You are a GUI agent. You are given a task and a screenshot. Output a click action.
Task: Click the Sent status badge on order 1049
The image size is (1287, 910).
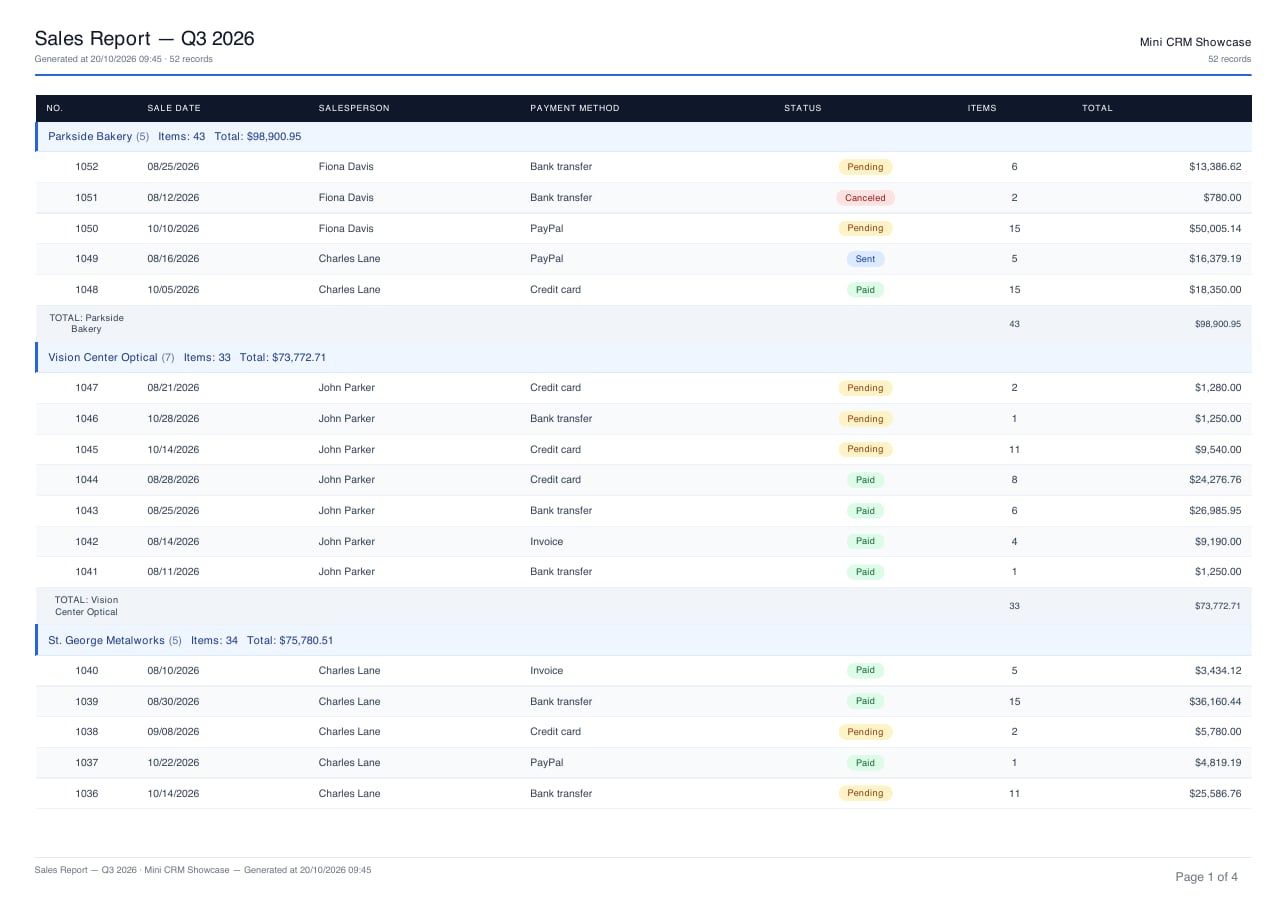point(865,259)
